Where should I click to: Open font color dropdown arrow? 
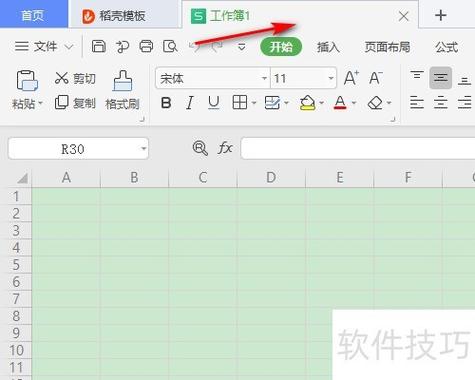pos(354,103)
